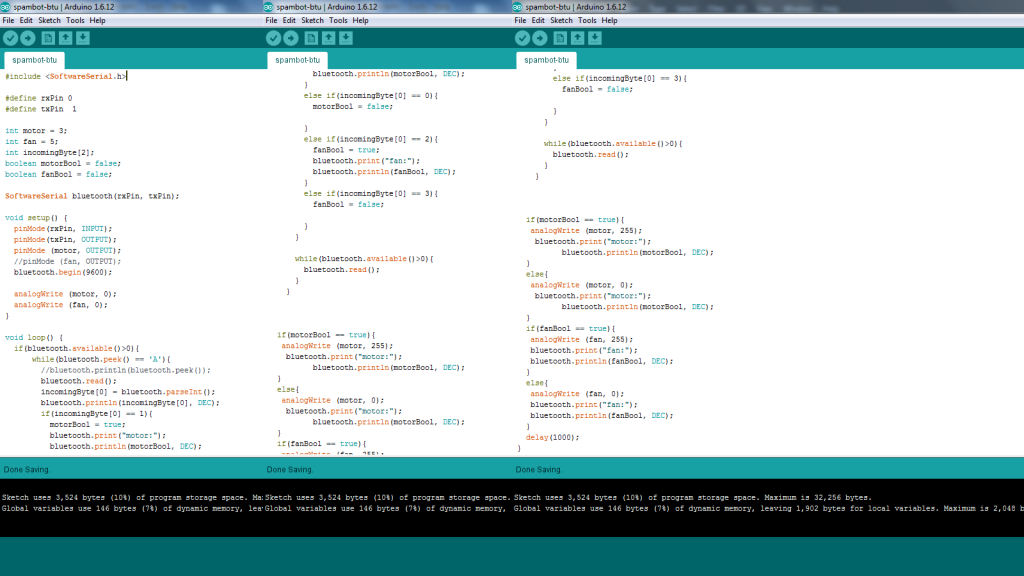The width and height of the screenshot is (1024, 576).
Task: Open Sketch menu in left Arduino window
Action: (49, 20)
